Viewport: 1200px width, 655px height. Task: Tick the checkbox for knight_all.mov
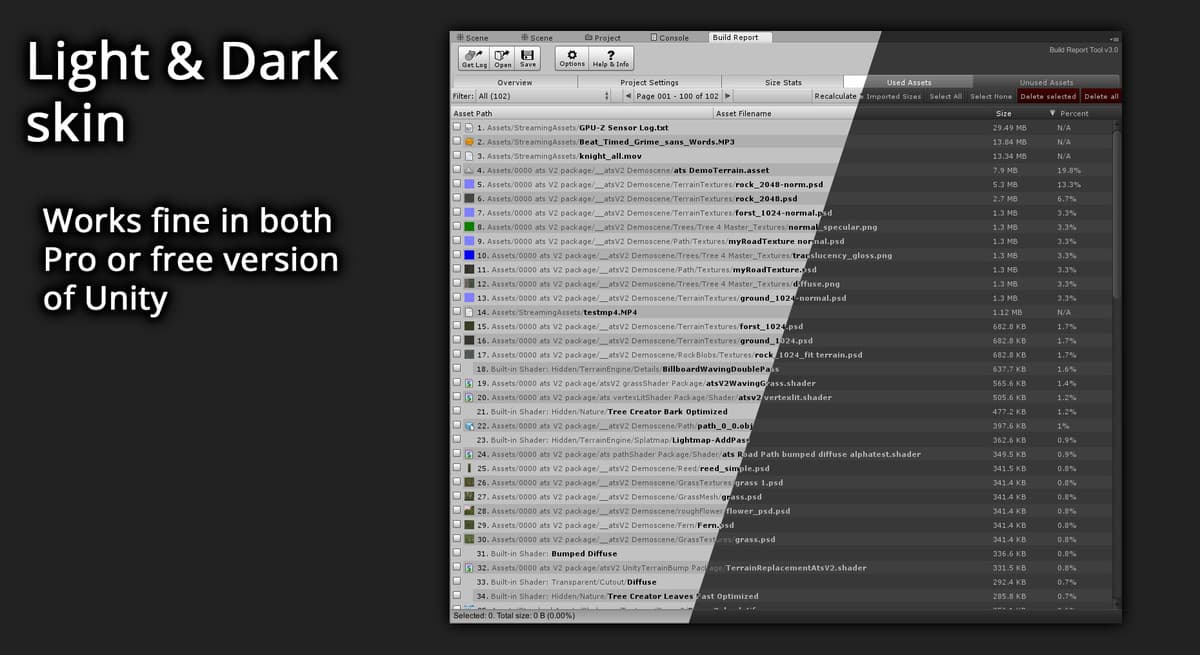click(457, 156)
